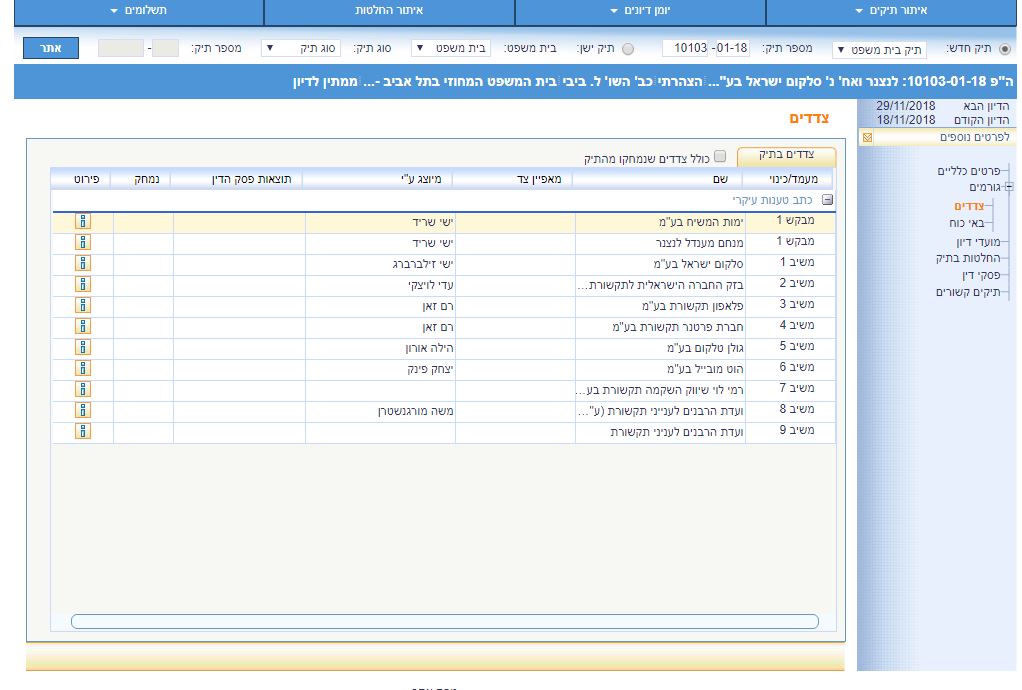Click the previous hearing date 18/11/2018

click(x=905, y=120)
